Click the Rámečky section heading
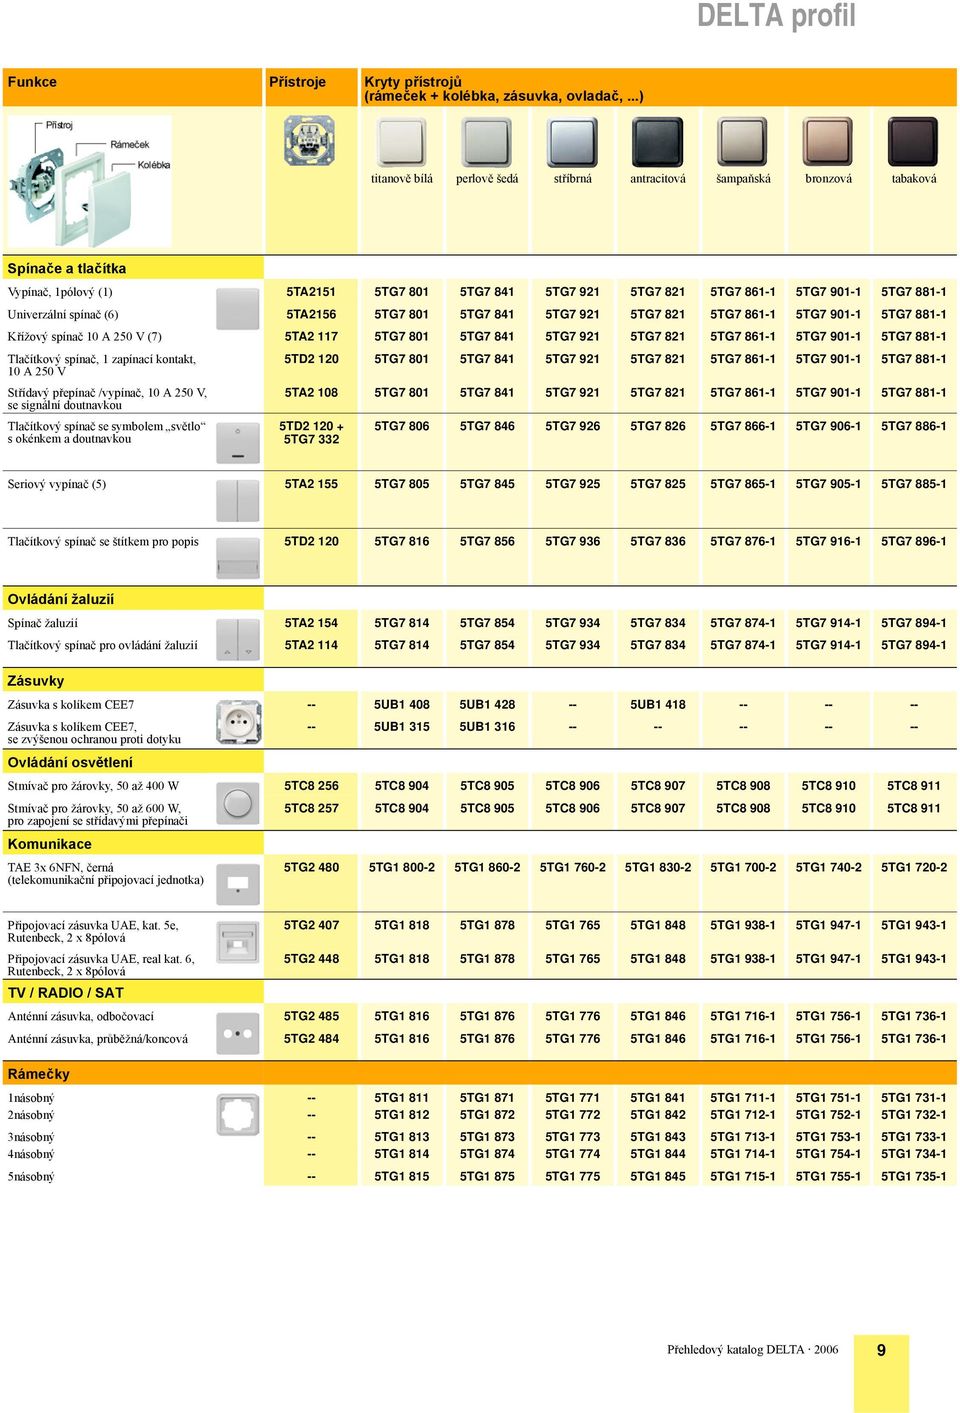The image size is (960, 1413). pyautogui.click(x=39, y=1074)
